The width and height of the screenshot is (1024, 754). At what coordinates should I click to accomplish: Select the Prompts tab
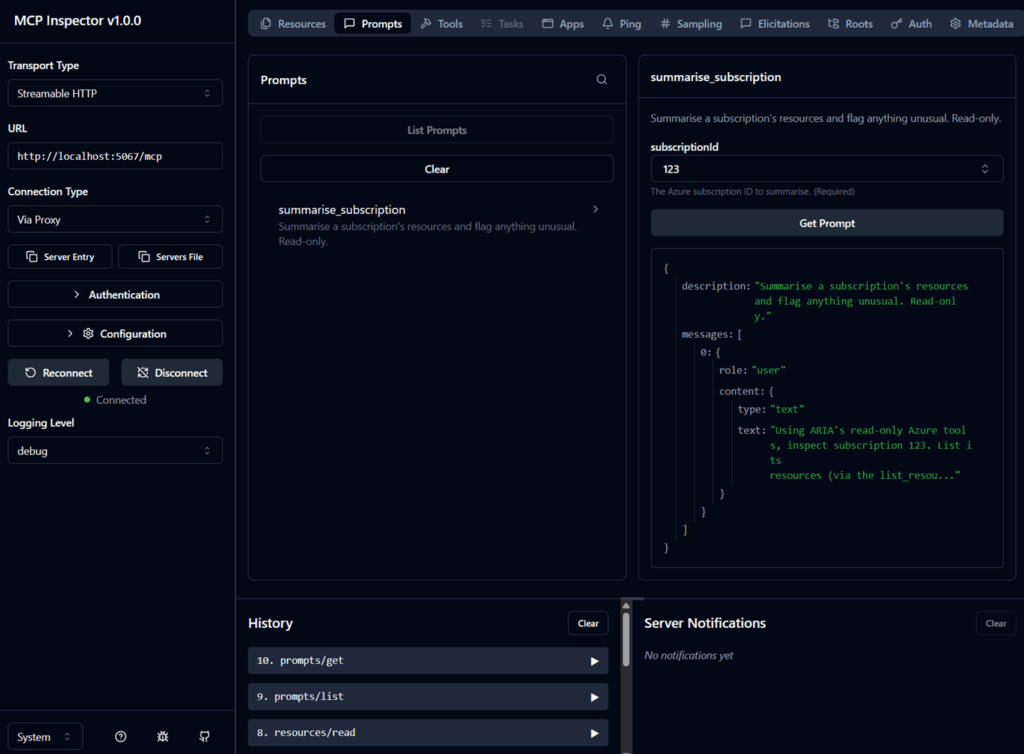tap(373, 24)
